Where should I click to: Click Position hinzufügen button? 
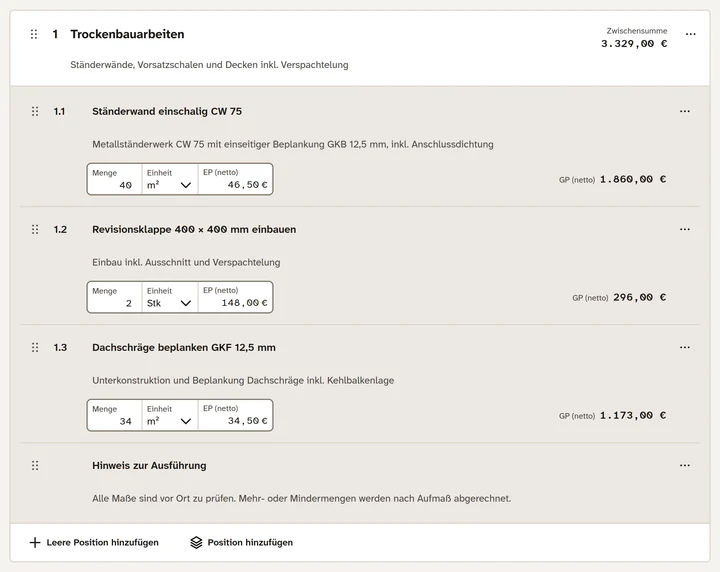242,543
